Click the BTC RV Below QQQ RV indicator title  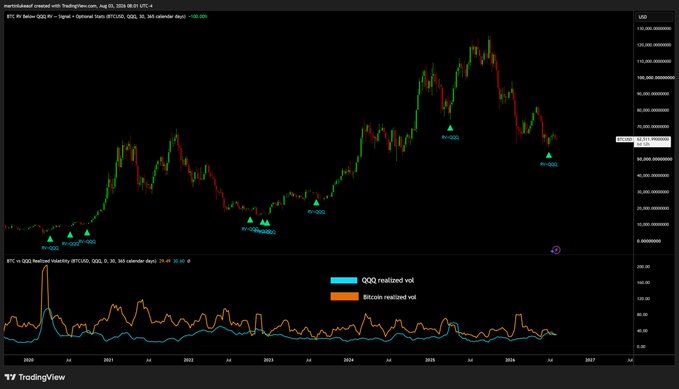[96, 16]
